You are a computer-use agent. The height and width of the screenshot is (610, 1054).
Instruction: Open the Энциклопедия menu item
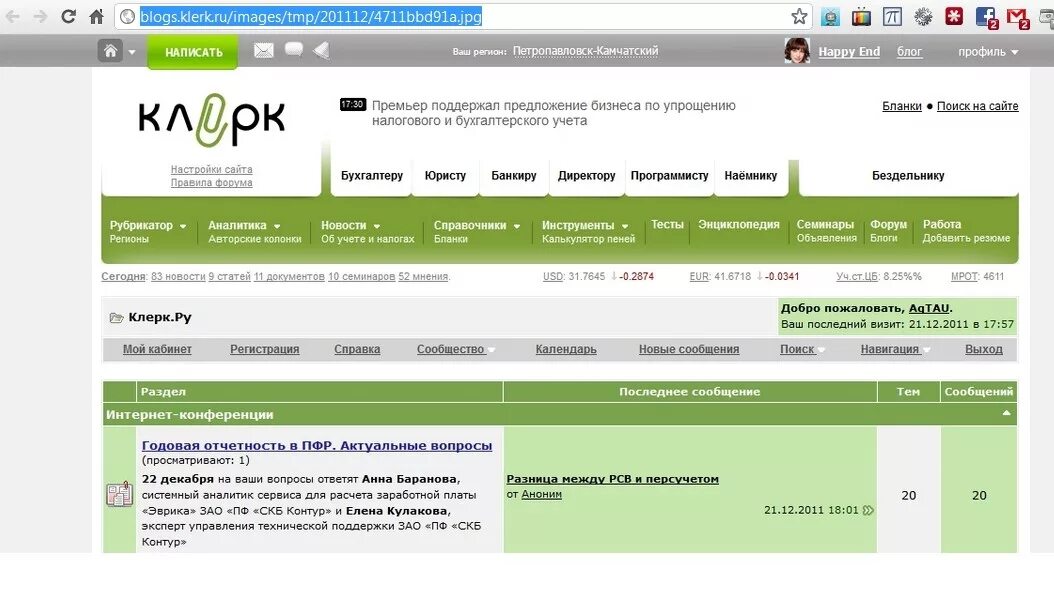tap(739, 225)
